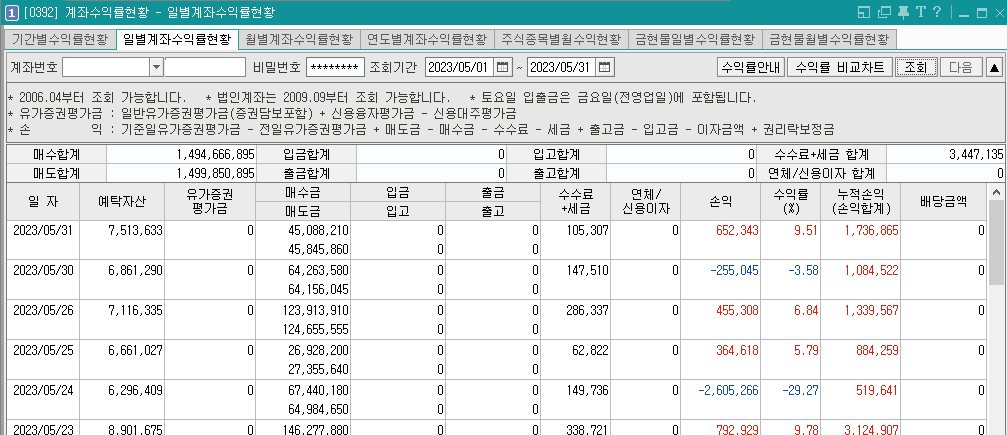Screen dimensions: 1007x435
Task: Open the start date calendar picker
Action: (503, 67)
